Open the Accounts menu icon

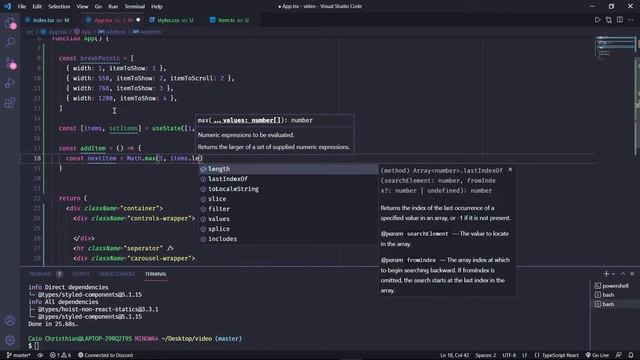click(x=10, y=320)
